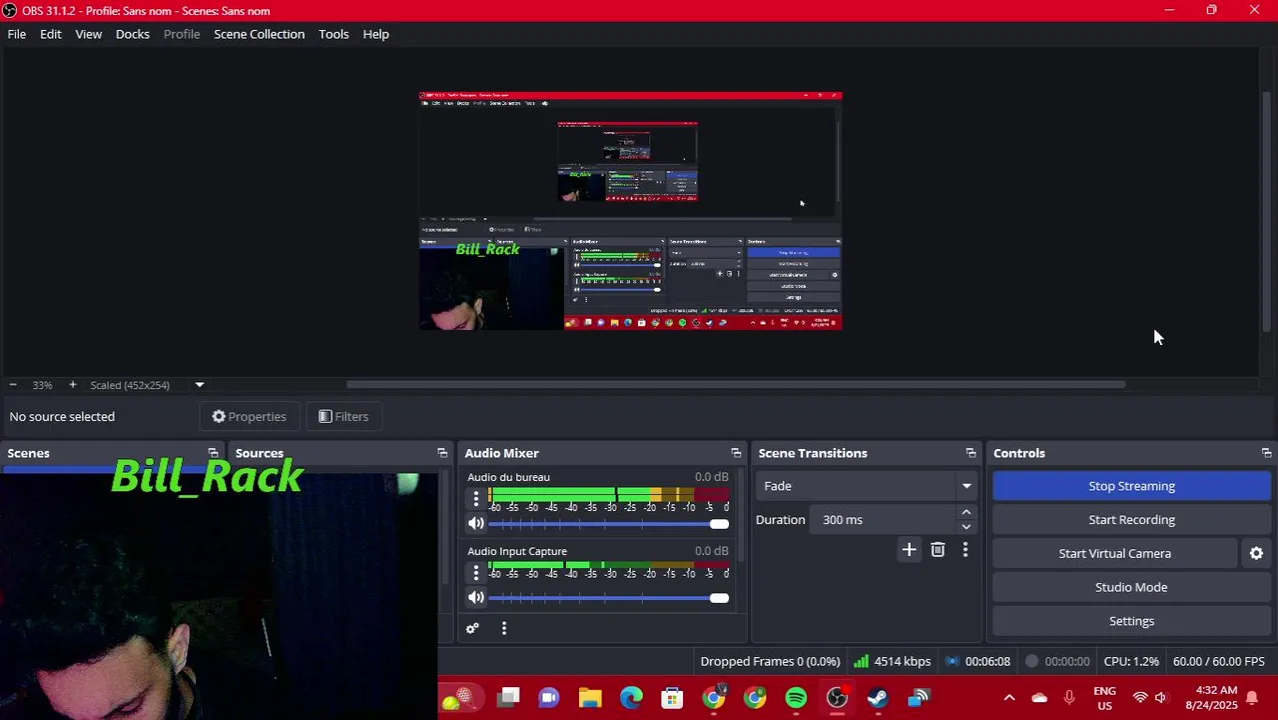Open virtual camera settings gear
This screenshot has height=720, width=1278.
click(x=1256, y=554)
